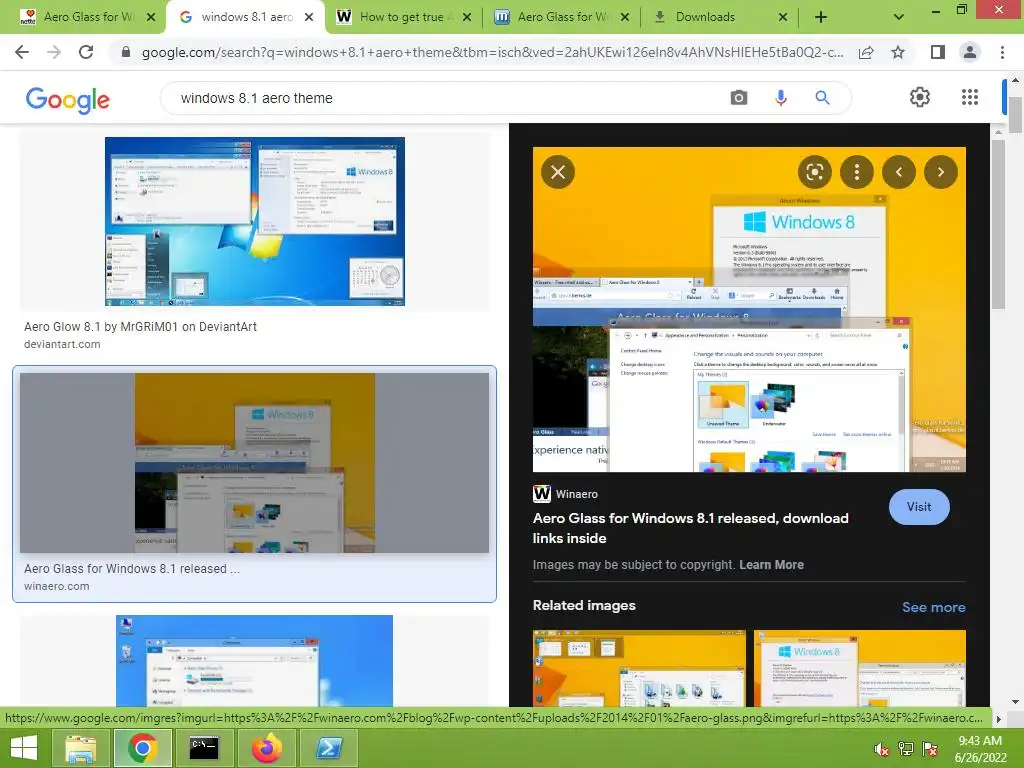Open PowerShell from taskbar
Image resolution: width=1024 pixels, height=768 pixels.
[x=328, y=748]
